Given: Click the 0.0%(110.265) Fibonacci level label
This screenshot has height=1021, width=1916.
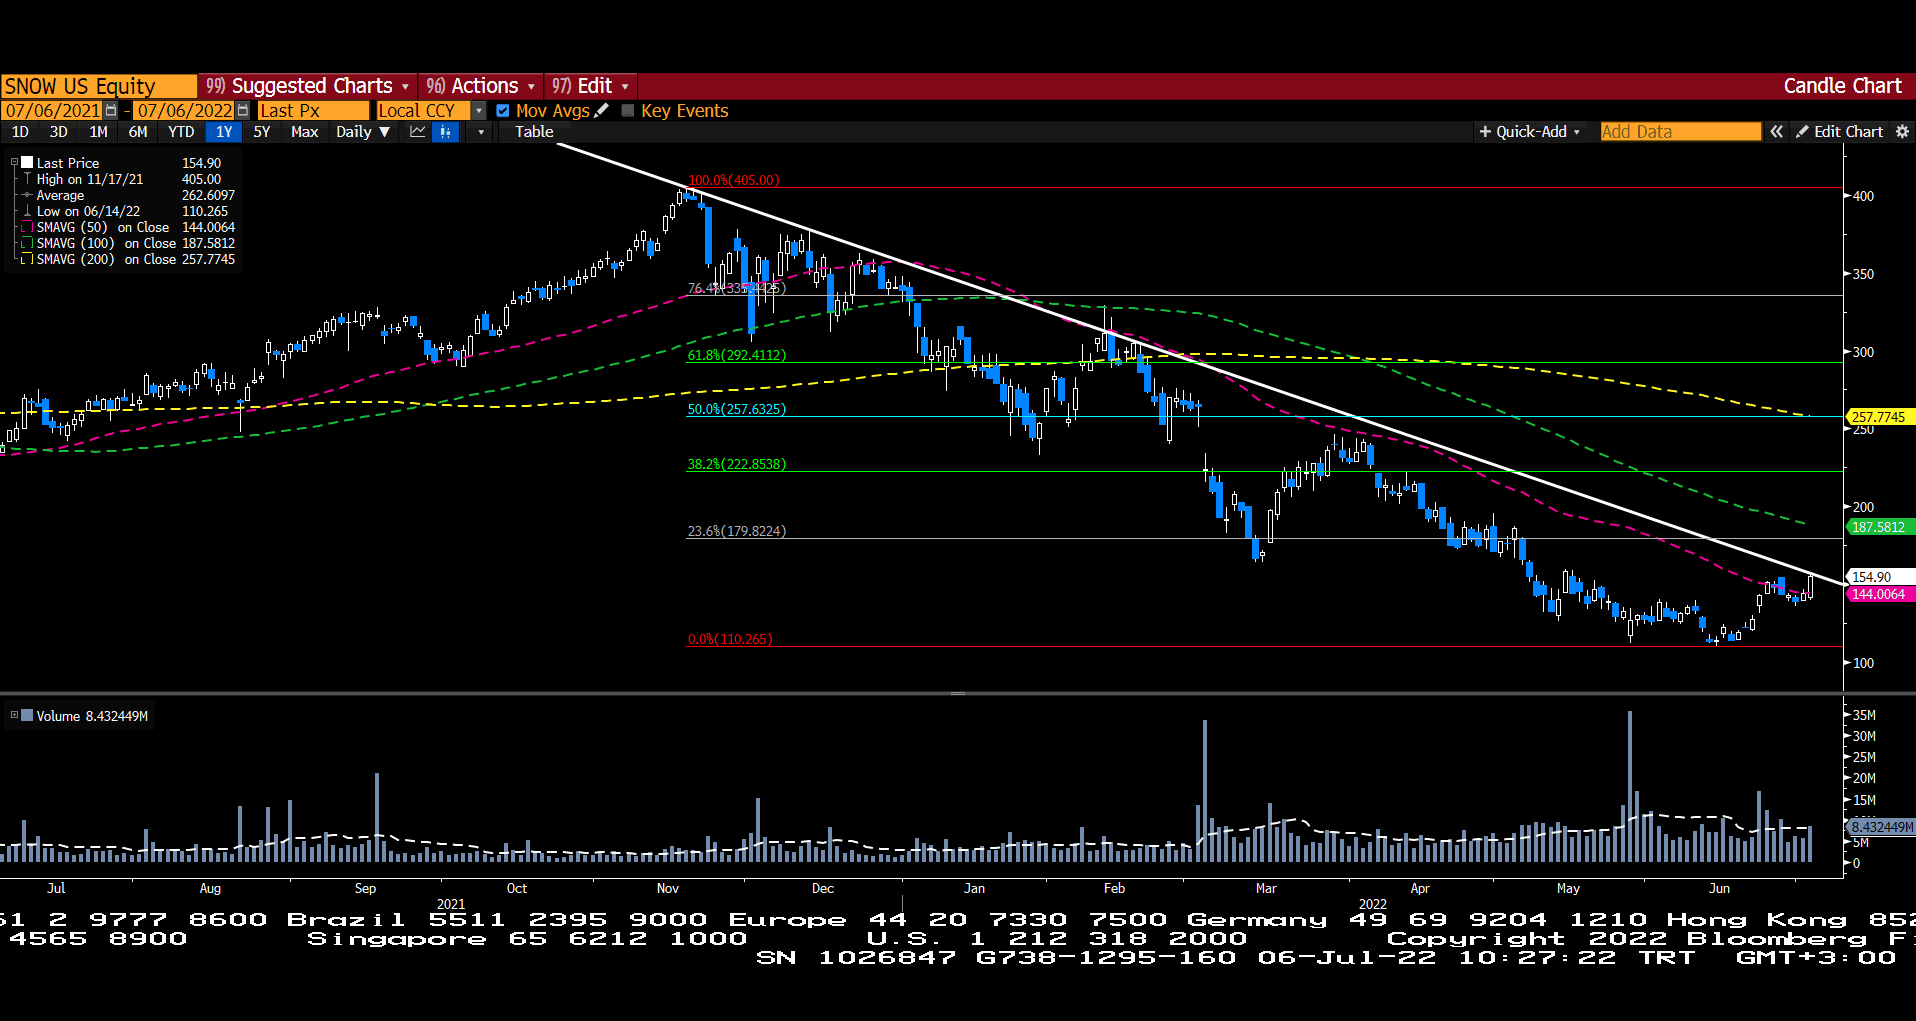Looking at the screenshot, I should [730, 639].
